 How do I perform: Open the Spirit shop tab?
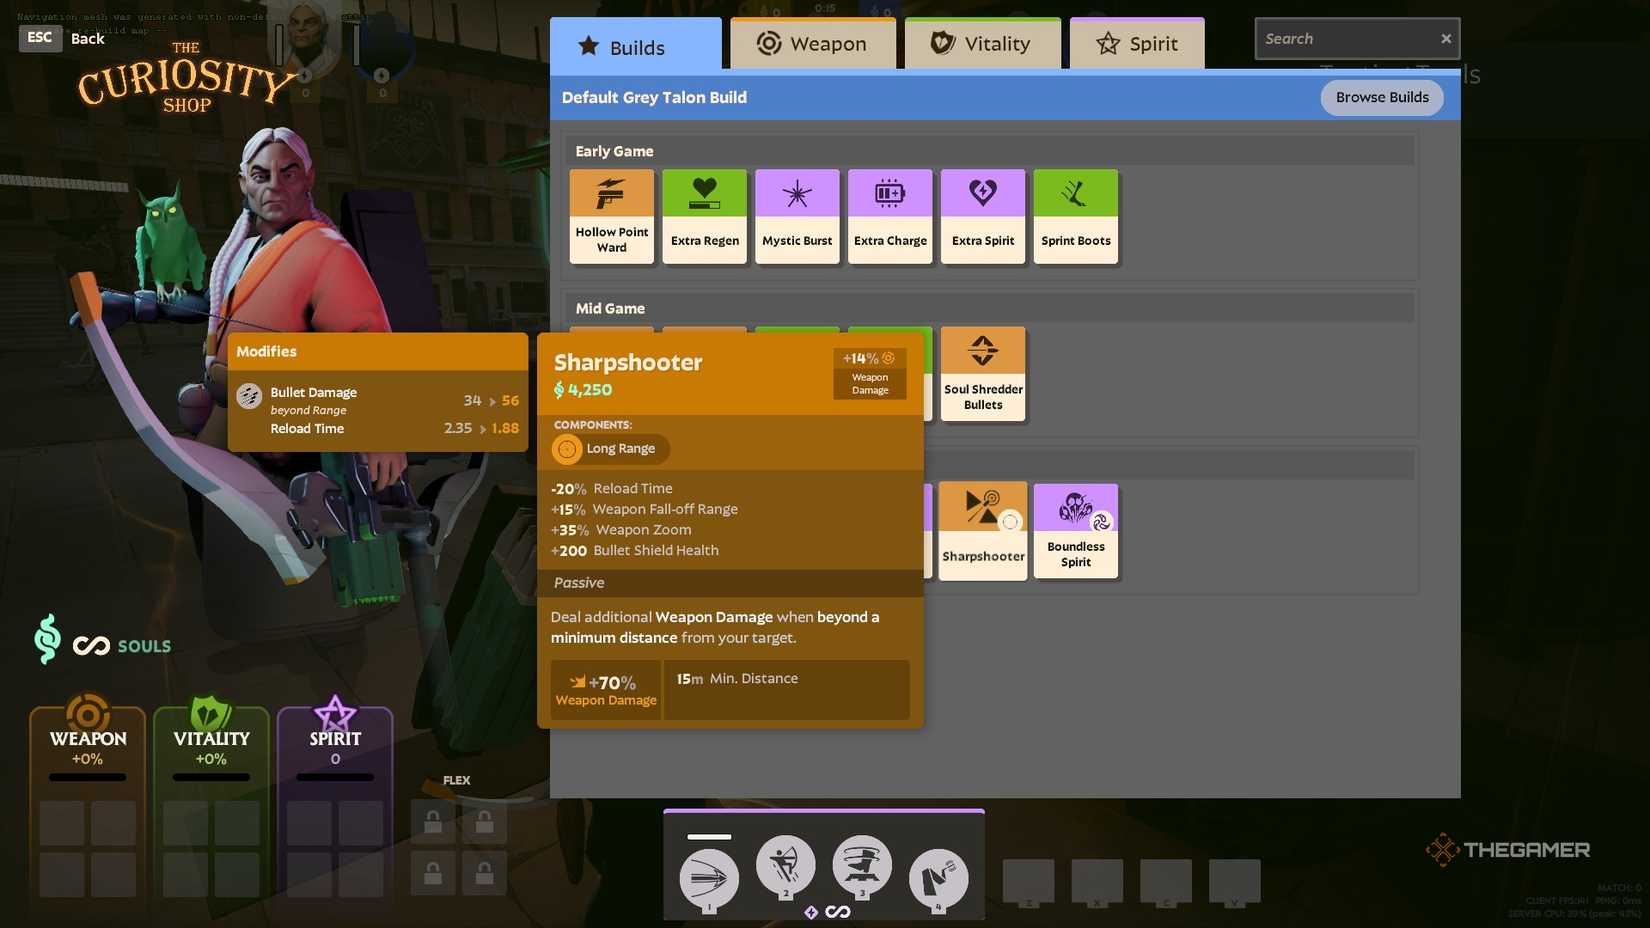pos(1137,44)
